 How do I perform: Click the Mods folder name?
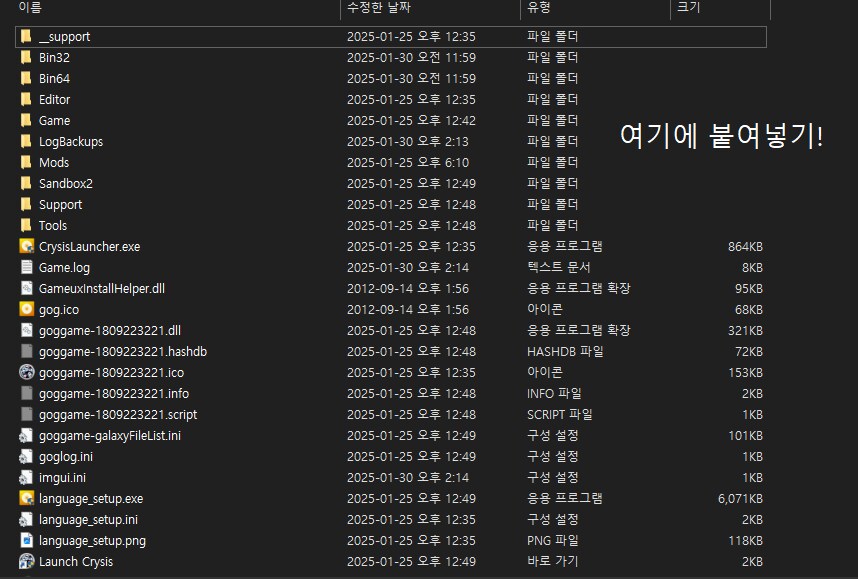[54, 163]
